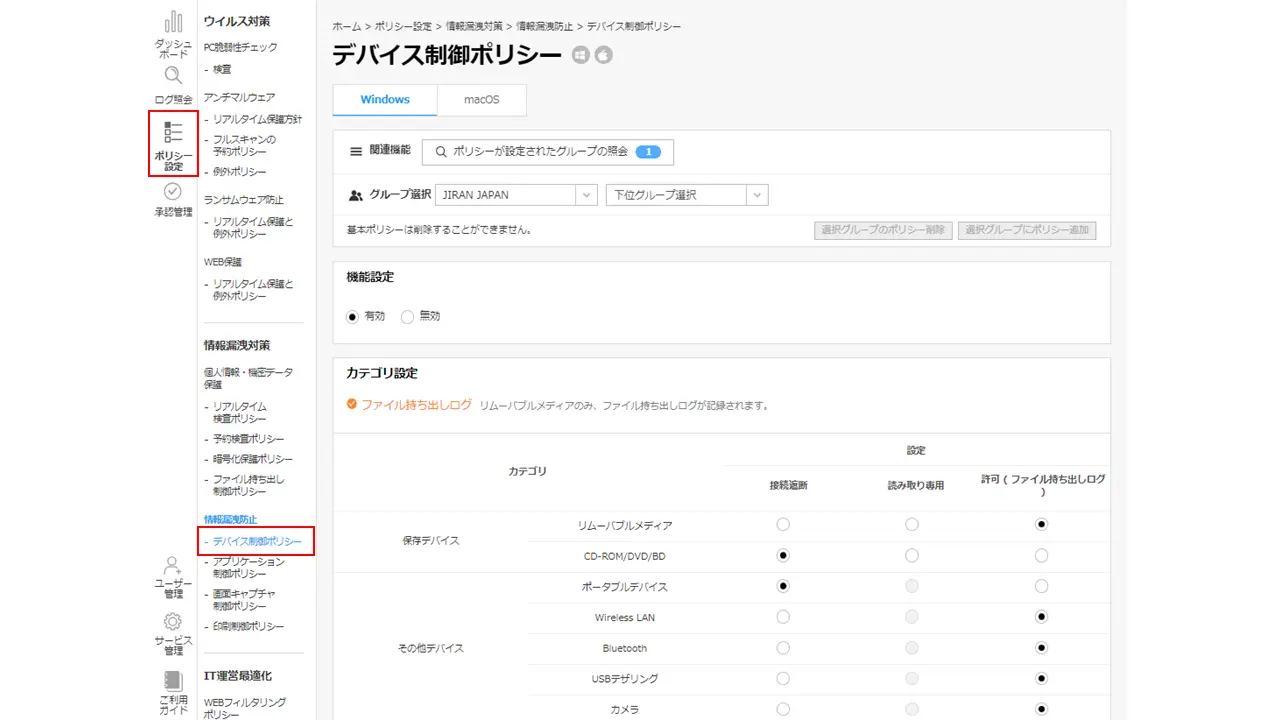
Task: Click the サービス管理 gear icon
Action: pyautogui.click(x=173, y=622)
